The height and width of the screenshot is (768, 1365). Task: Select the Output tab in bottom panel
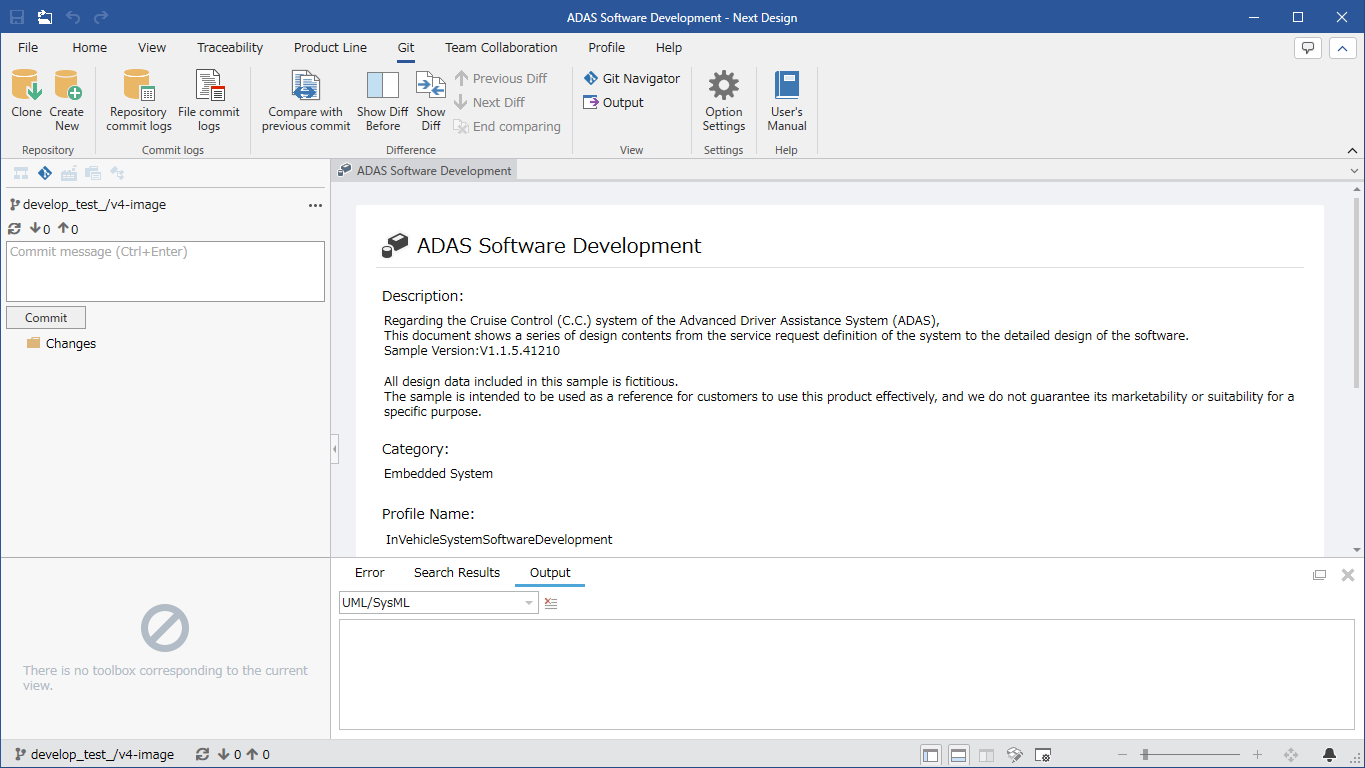pyautogui.click(x=550, y=572)
